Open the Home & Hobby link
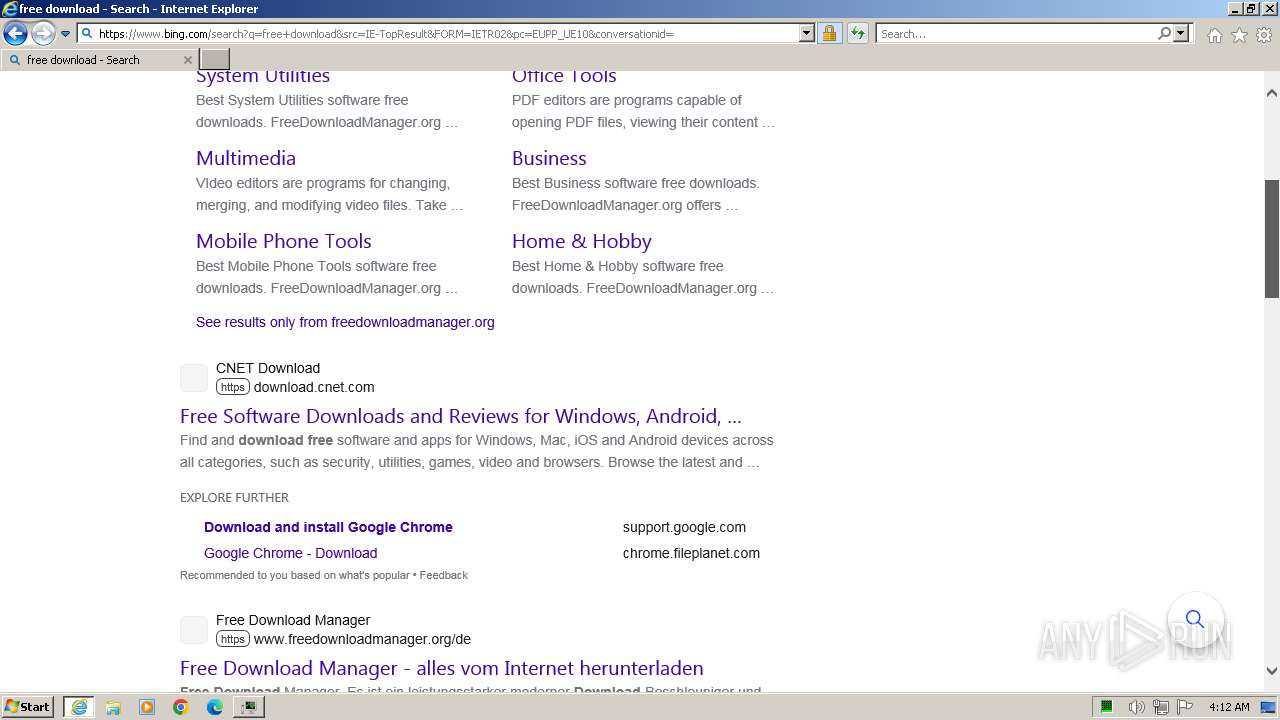 pos(582,241)
